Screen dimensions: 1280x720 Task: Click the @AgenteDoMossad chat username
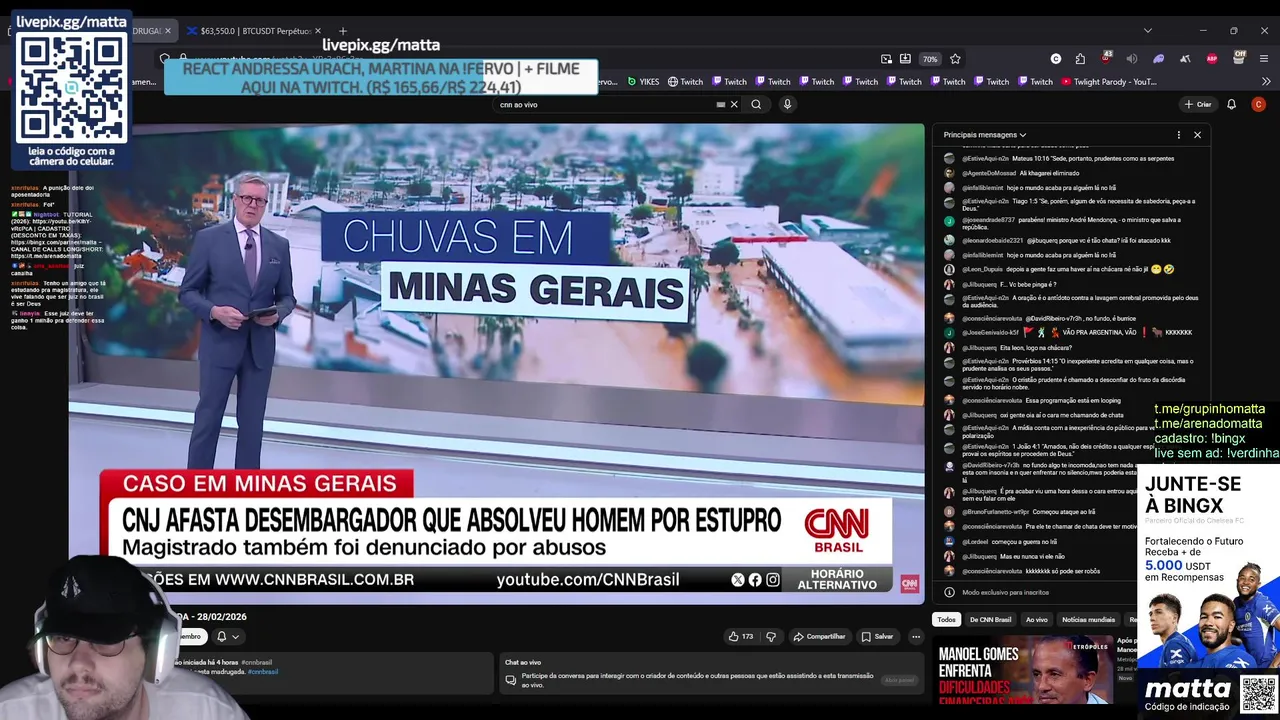(989, 173)
